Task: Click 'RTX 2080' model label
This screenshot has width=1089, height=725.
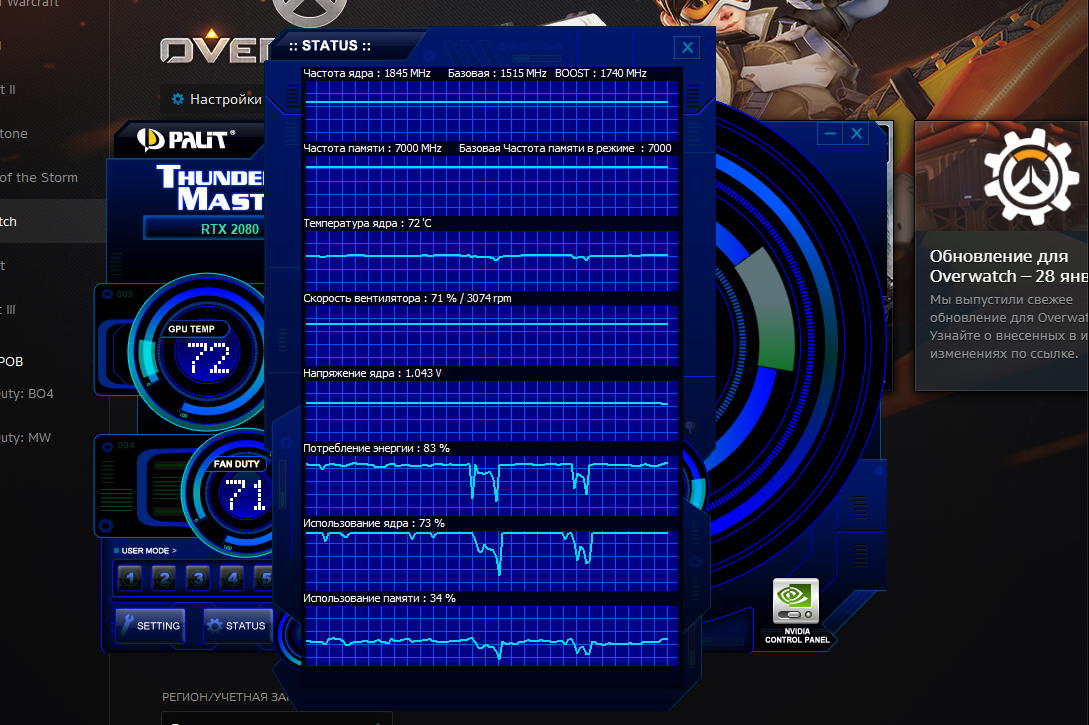Action: [229, 229]
